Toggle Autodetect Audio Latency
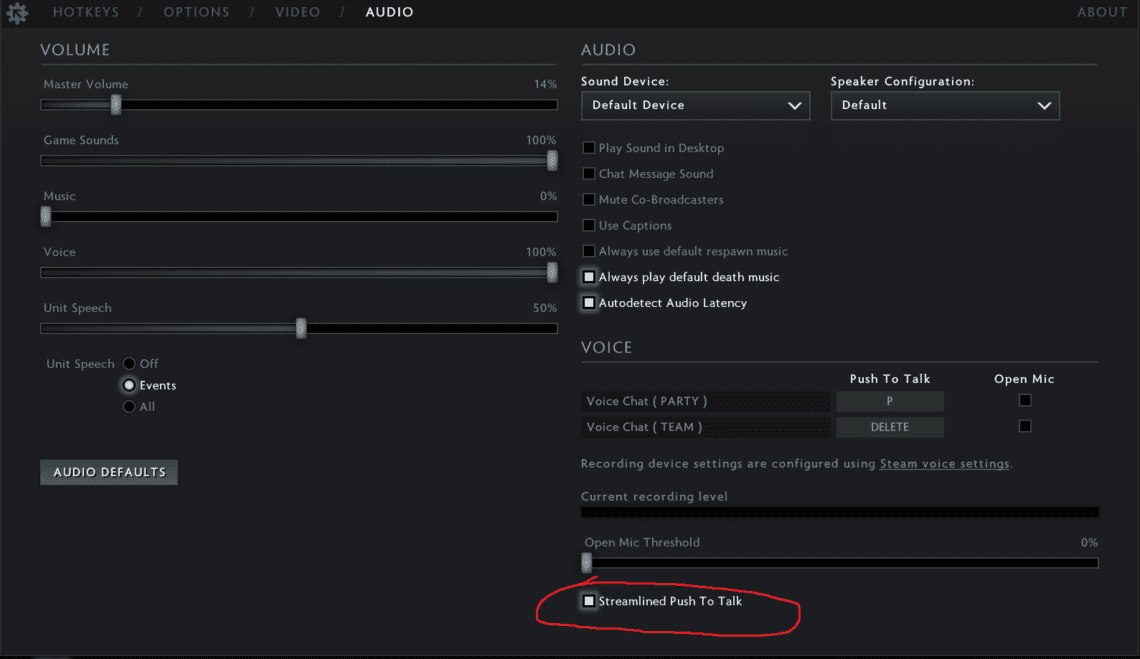Screen dimensions: 1140x659 [589, 302]
